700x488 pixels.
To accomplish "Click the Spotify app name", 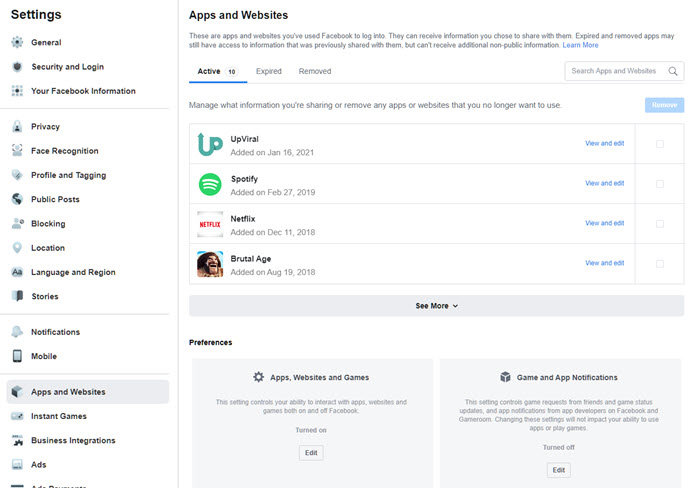I will point(244,179).
